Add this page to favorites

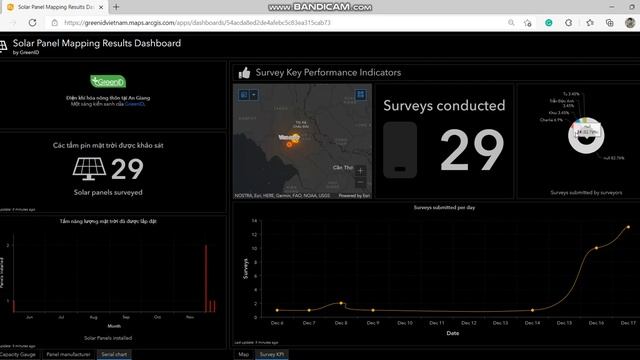point(528,23)
